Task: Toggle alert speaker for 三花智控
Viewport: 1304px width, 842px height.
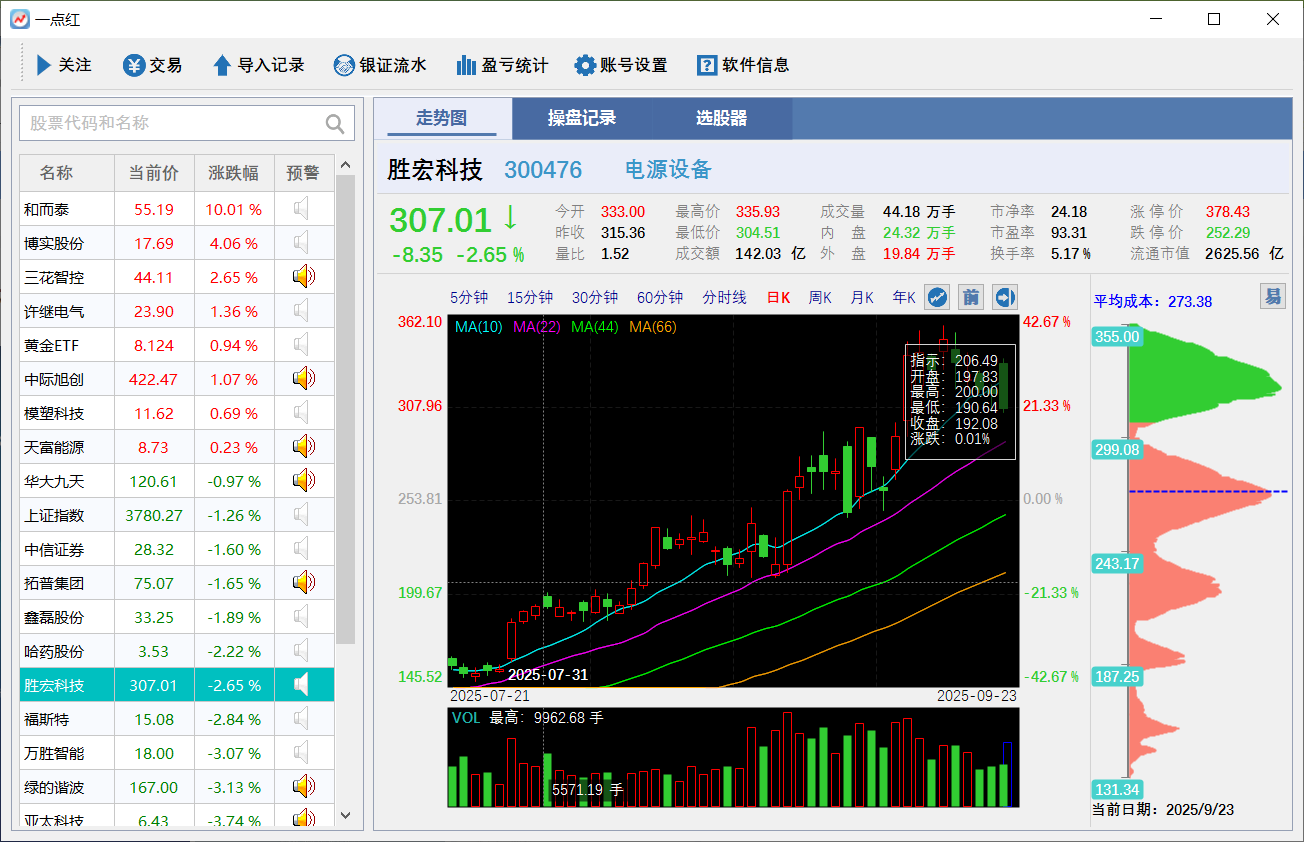Action: [x=303, y=277]
